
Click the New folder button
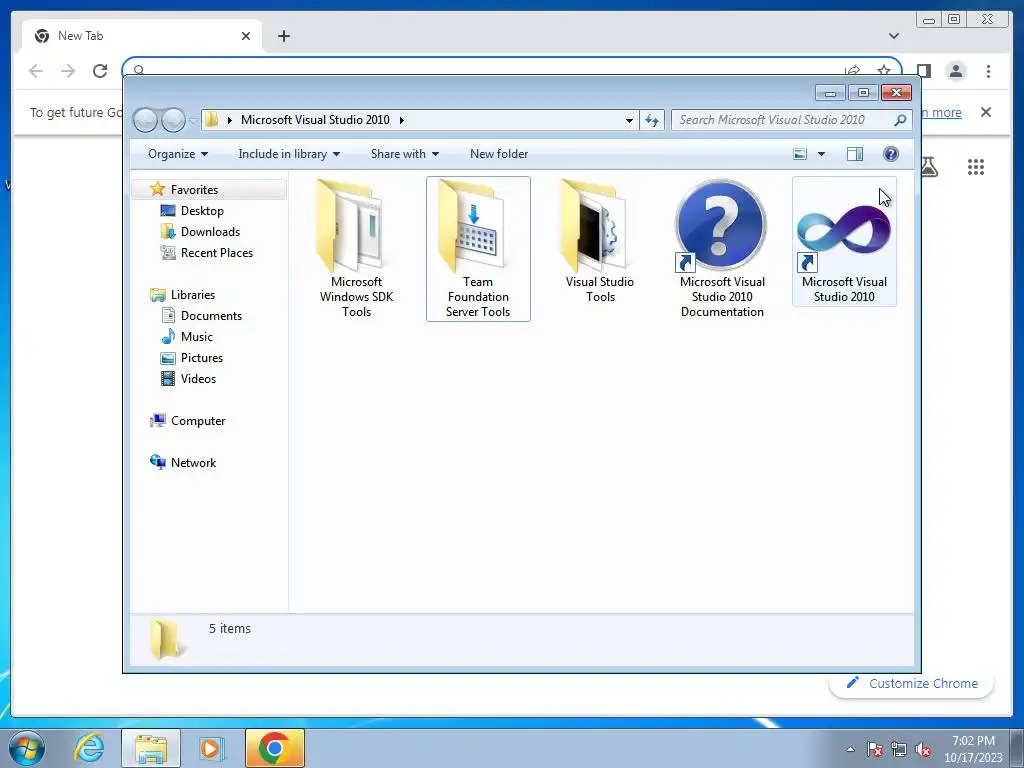499,154
